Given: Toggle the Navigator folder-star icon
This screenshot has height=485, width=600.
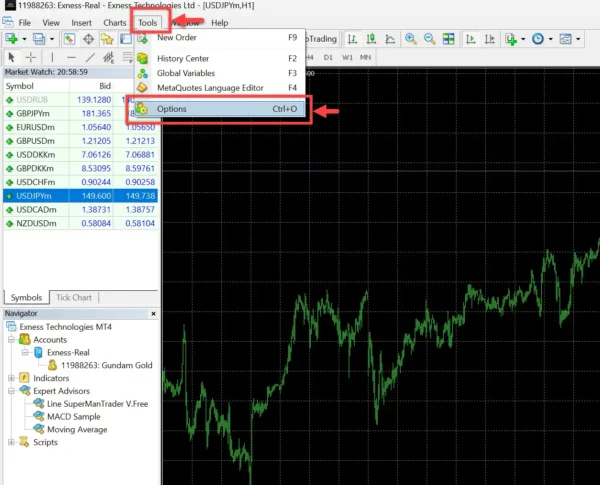Looking at the screenshot, I should pos(107,39).
